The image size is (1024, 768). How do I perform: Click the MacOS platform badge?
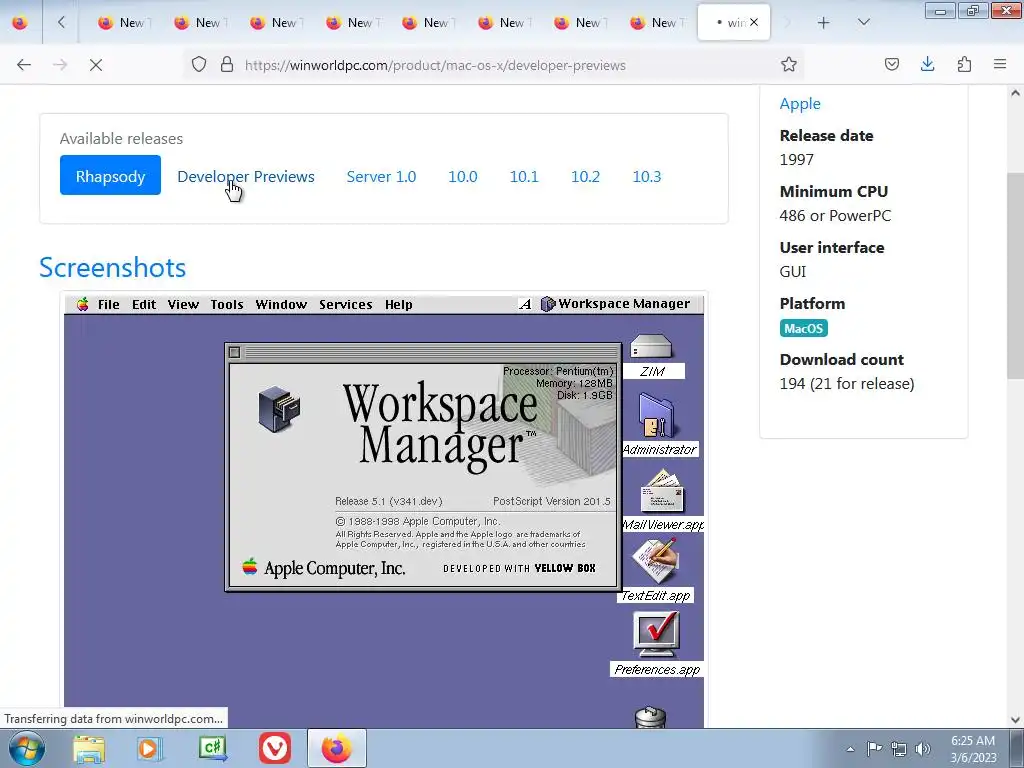[803, 328]
